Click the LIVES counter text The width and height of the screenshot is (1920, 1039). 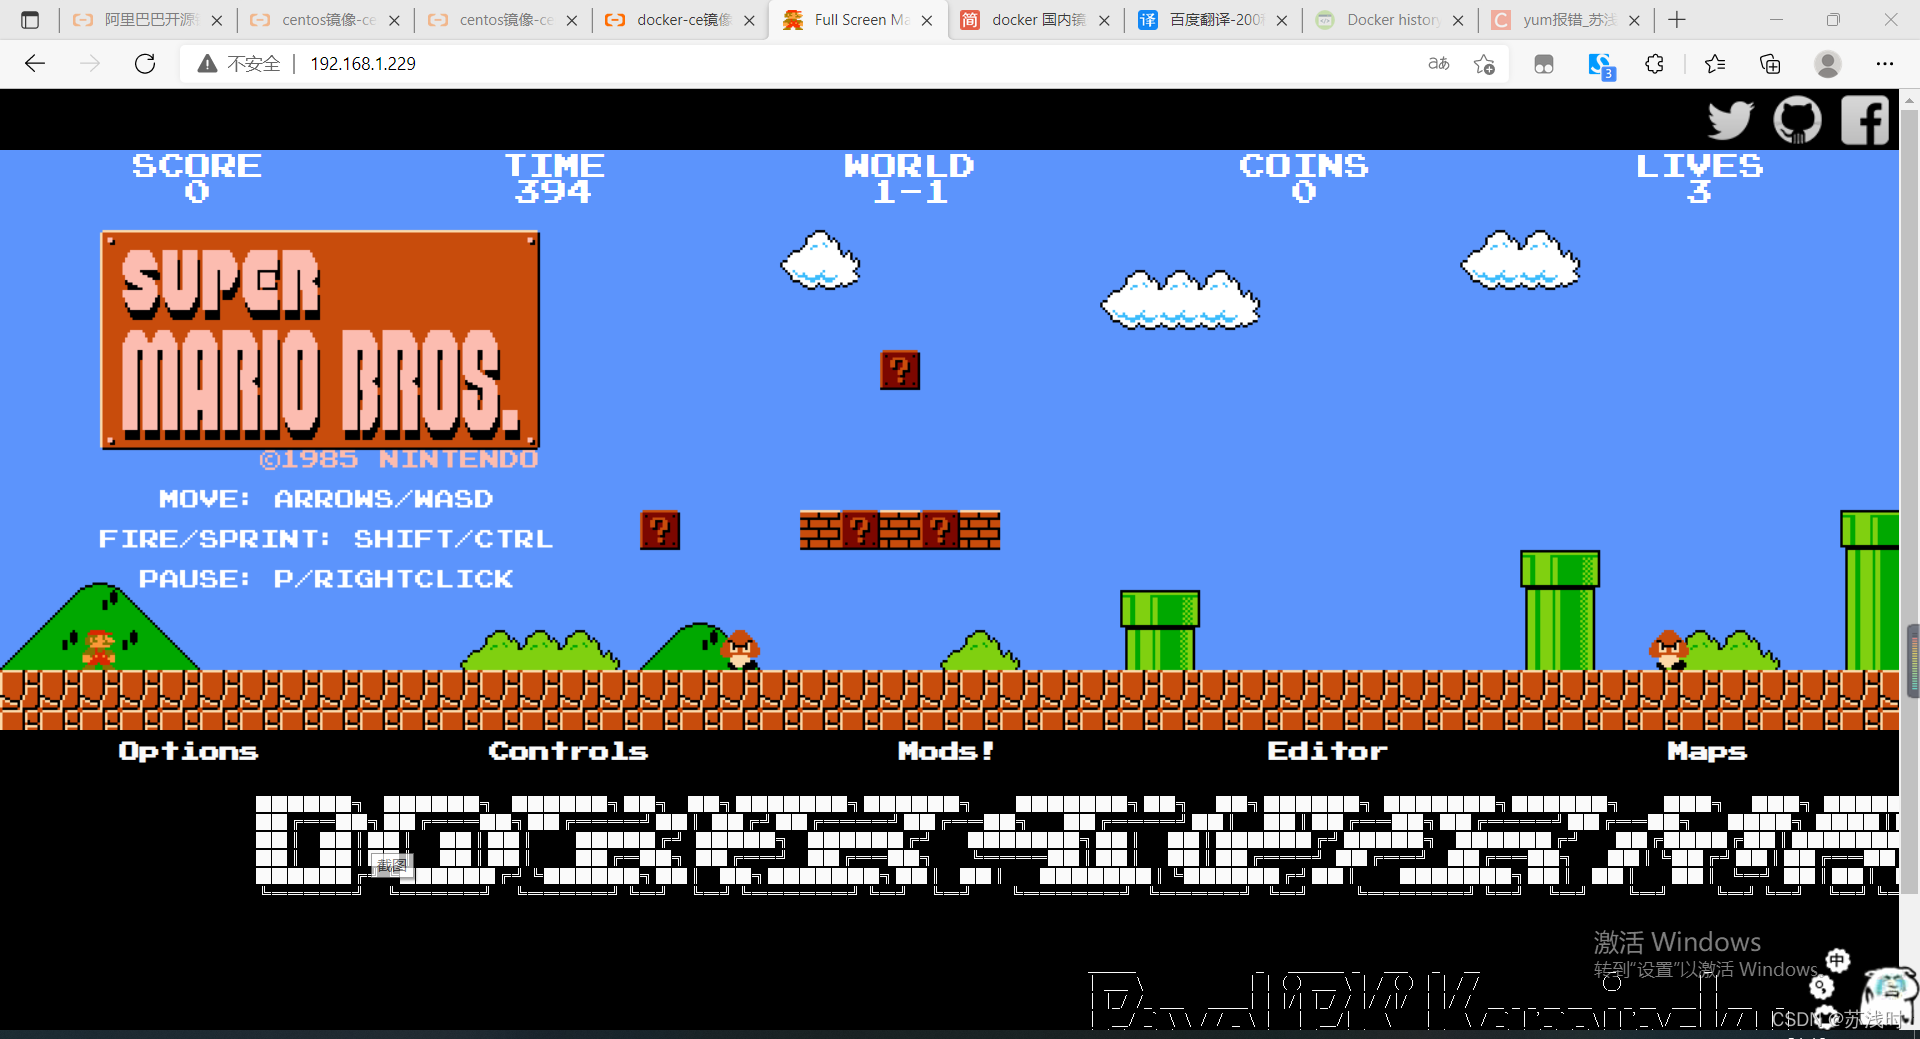(x=1699, y=179)
